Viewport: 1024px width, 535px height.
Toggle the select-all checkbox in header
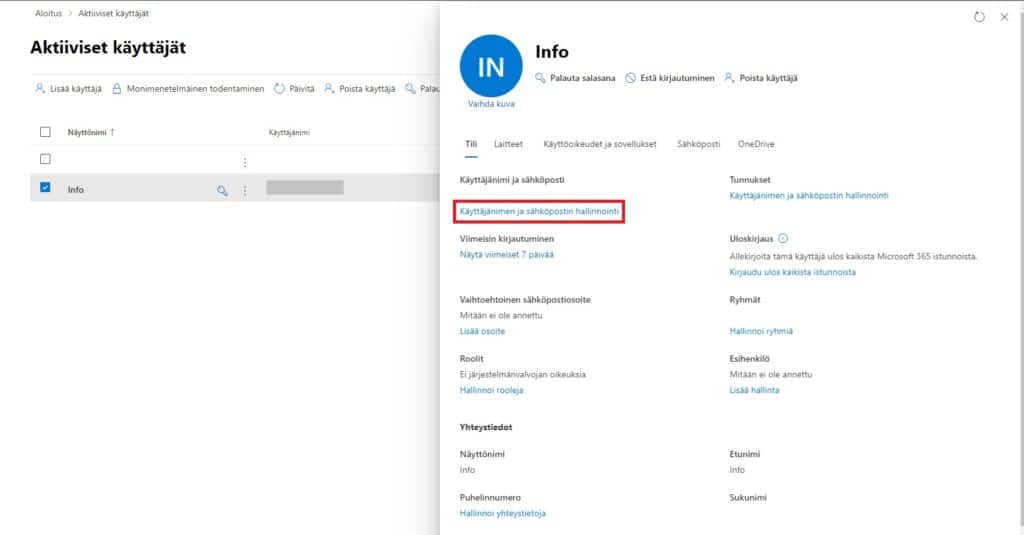(44, 132)
